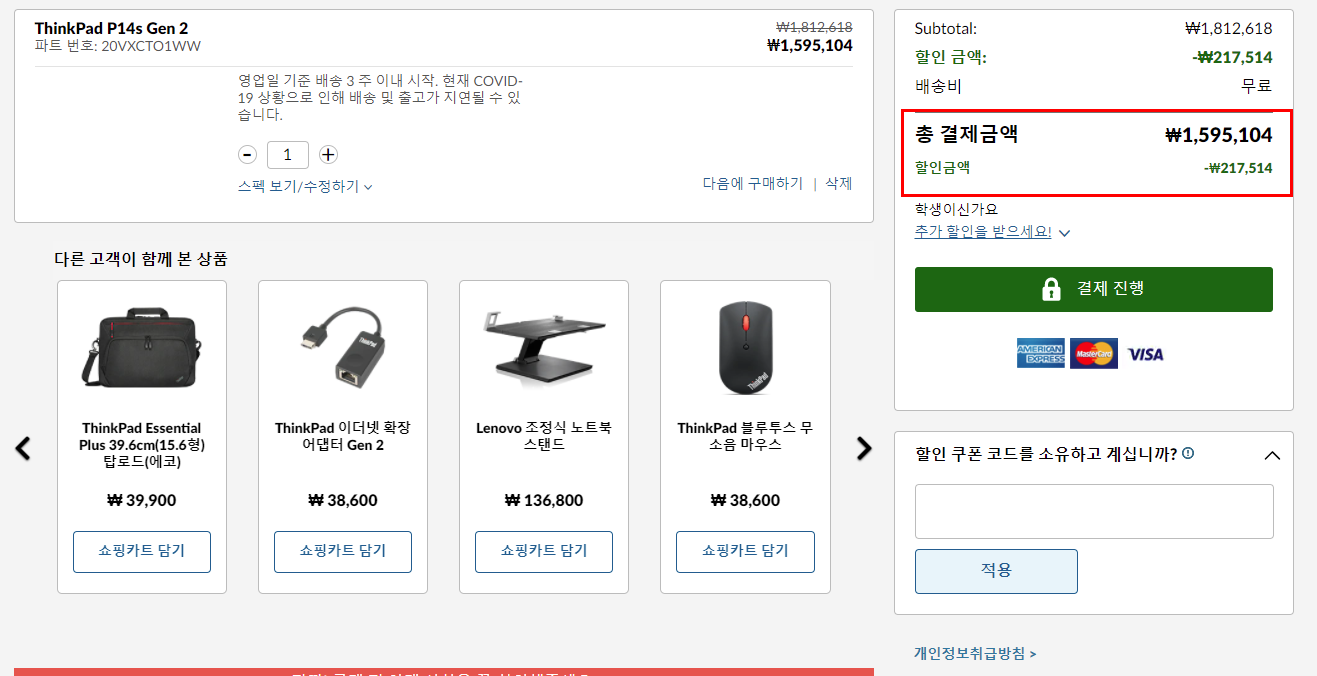Click ThinkPad Essential Plus 39.6cm product name

(x=142, y=445)
